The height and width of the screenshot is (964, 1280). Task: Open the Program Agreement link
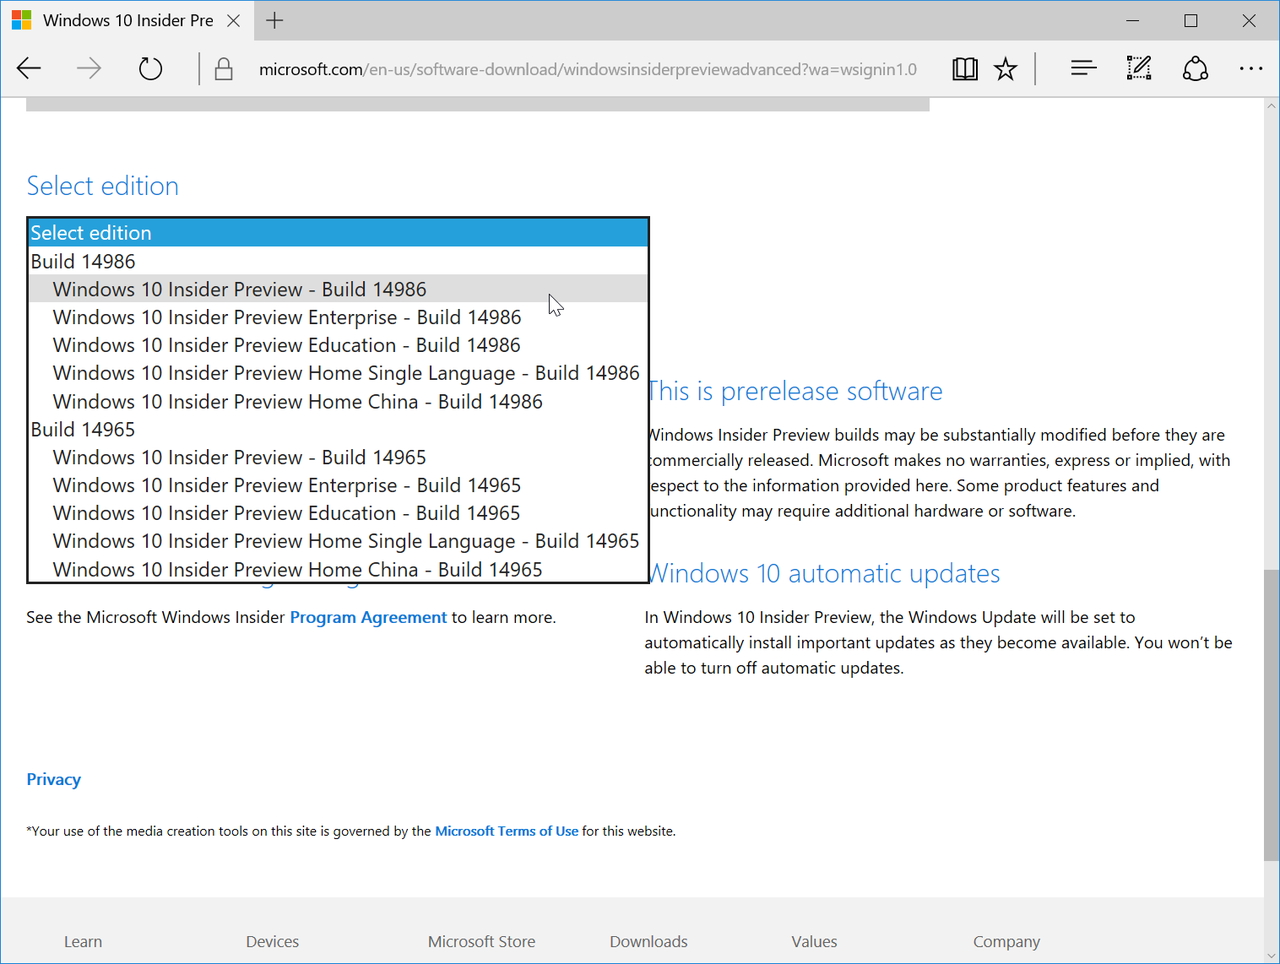click(368, 617)
